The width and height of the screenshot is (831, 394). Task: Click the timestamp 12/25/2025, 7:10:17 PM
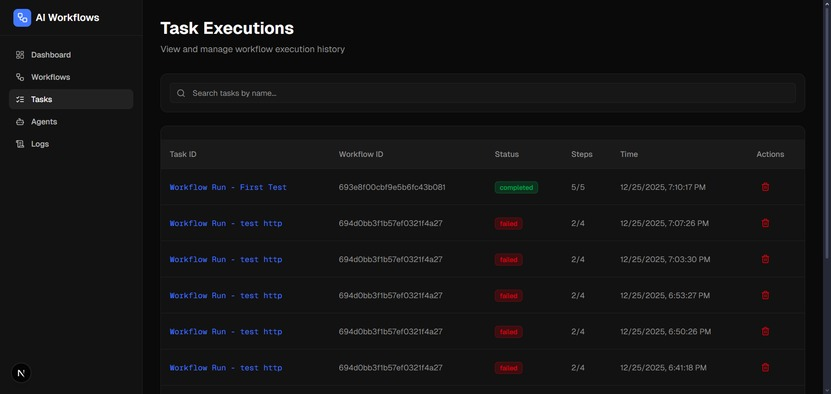click(x=662, y=187)
